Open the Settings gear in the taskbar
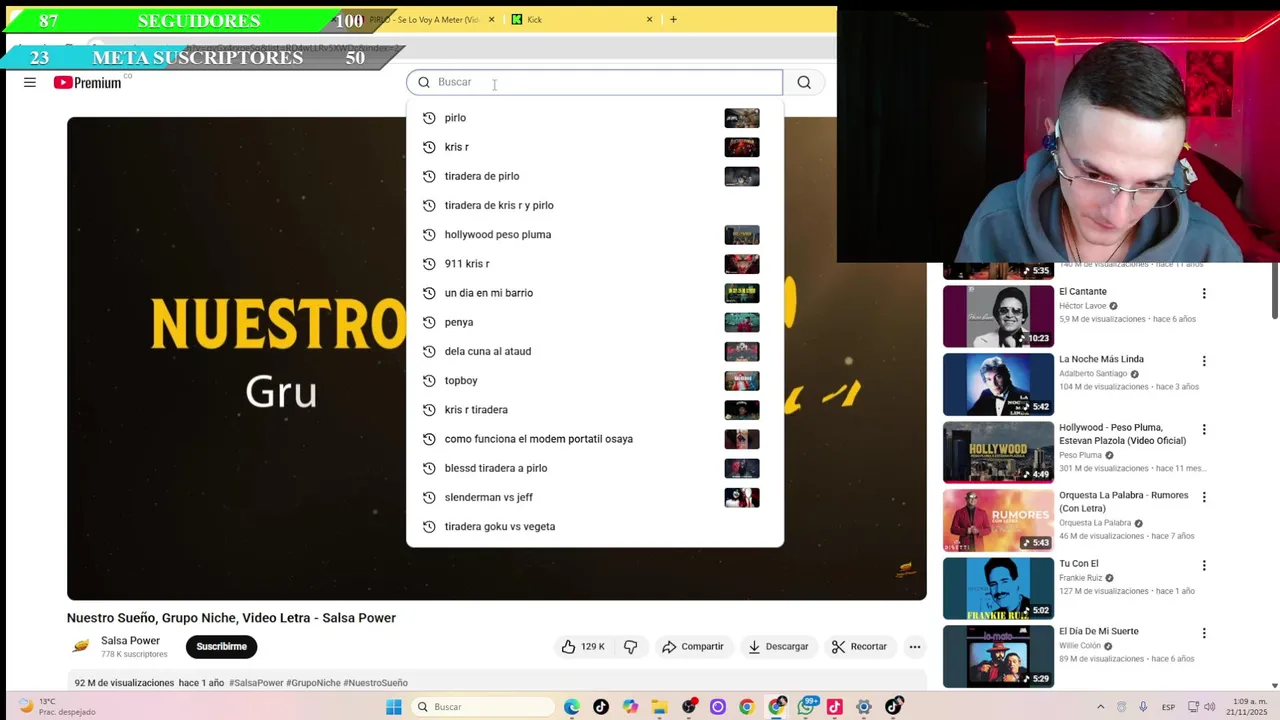The image size is (1280, 720). click(864, 707)
